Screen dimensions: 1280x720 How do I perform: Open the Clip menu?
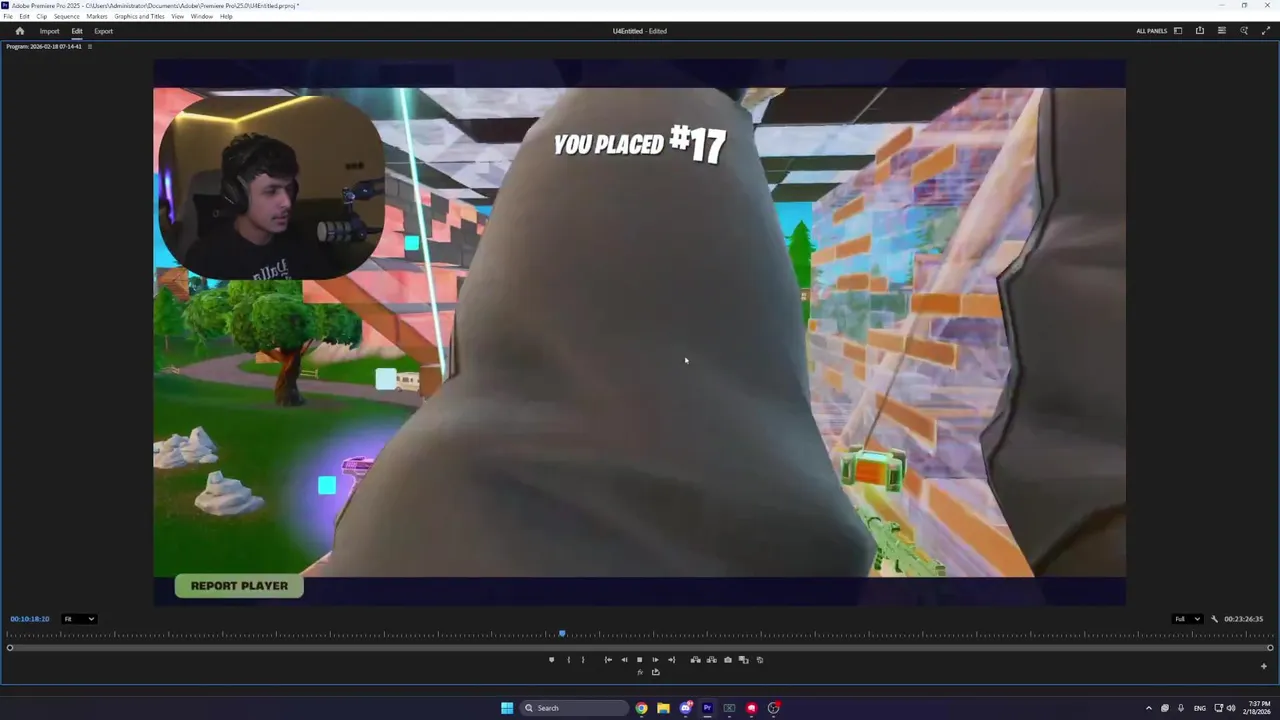pyautogui.click(x=41, y=16)
